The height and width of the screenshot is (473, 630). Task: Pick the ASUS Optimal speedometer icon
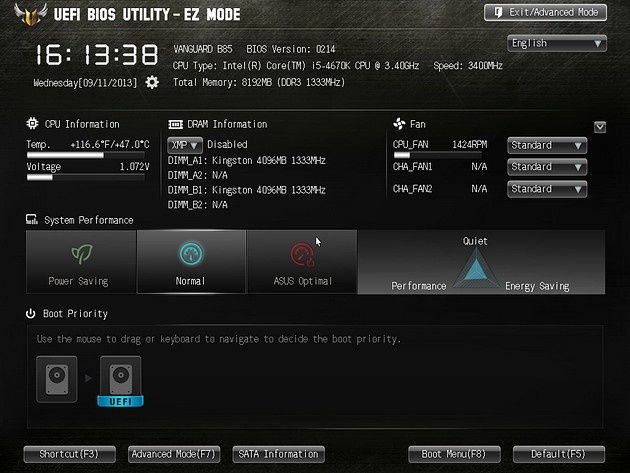click(x=302, y=254)
